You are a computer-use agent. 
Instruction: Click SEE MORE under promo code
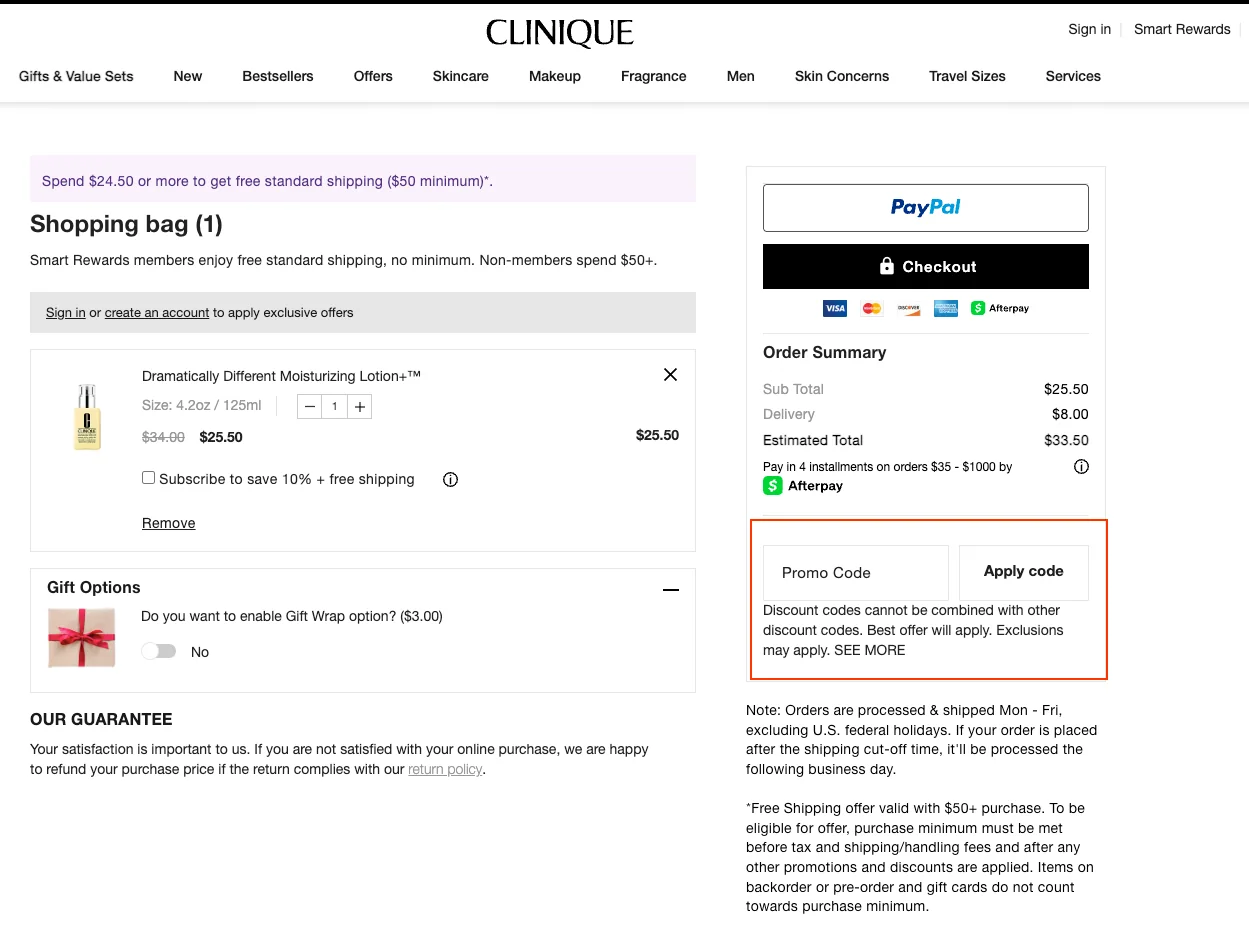pos(870,650)
